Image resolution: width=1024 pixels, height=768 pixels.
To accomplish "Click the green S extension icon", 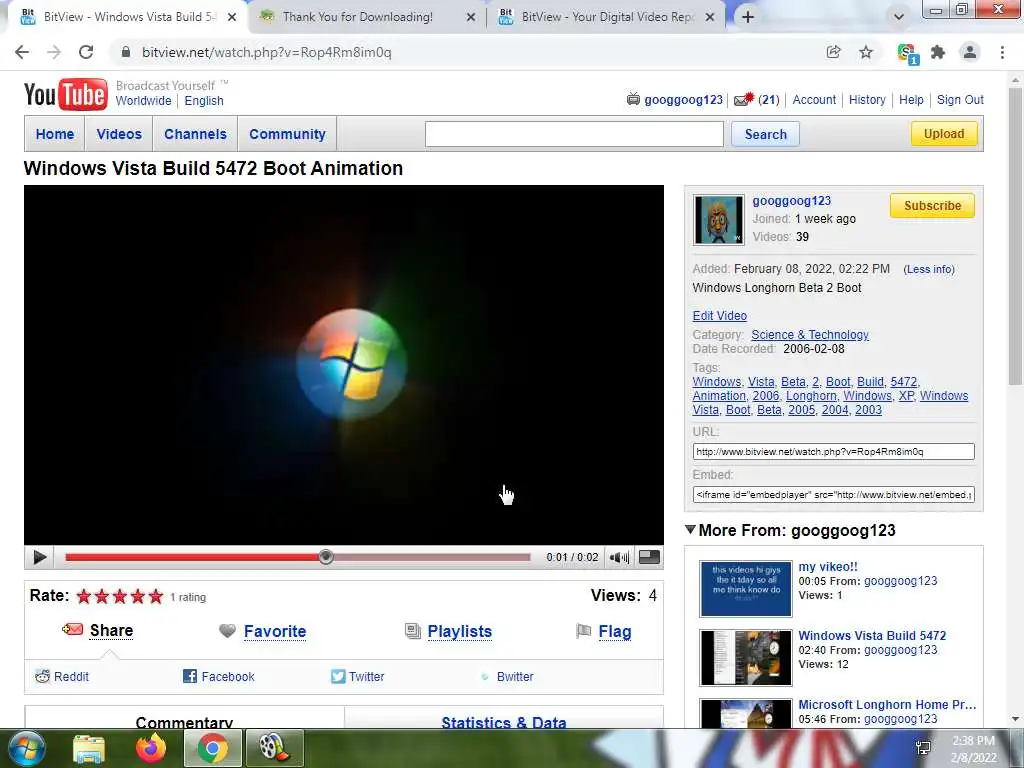I will (x=907, y=54).
